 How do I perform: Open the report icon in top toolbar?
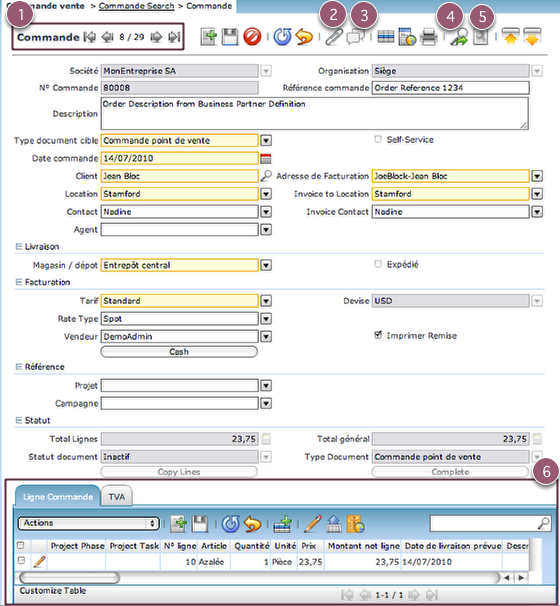click(407, 37)
